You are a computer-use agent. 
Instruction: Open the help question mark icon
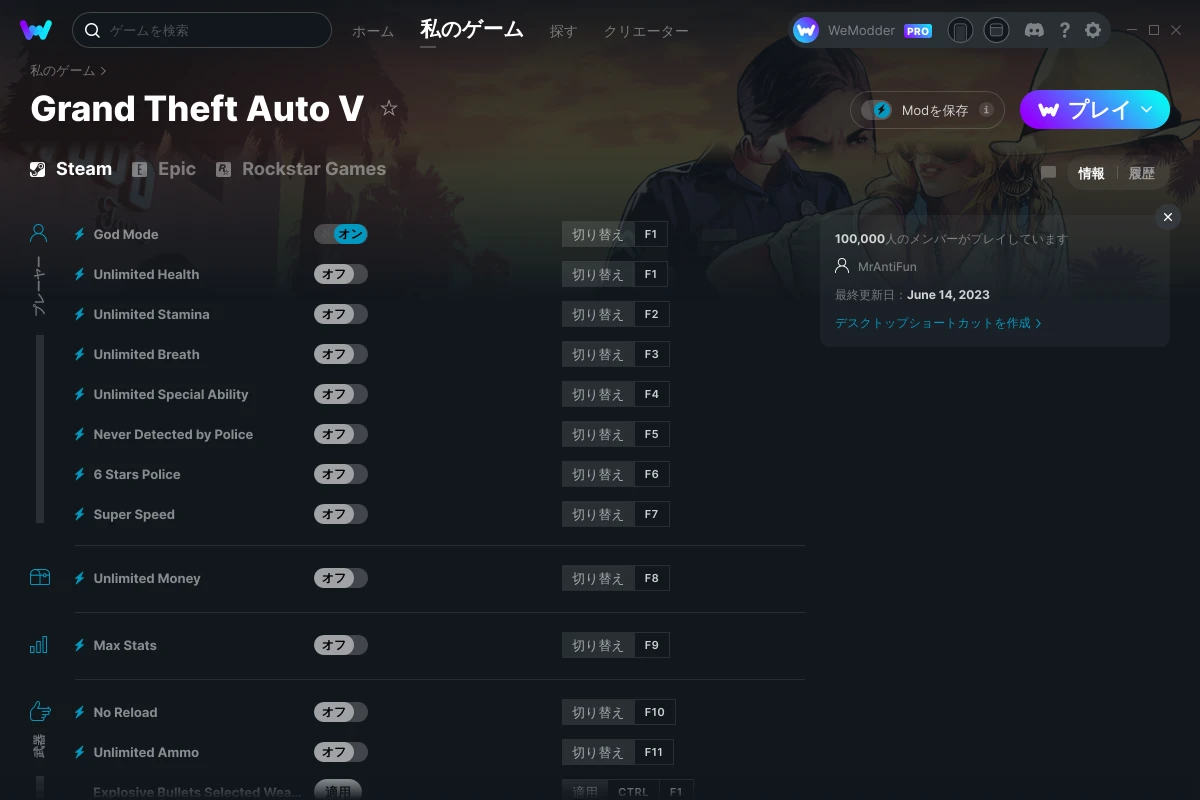pyautogui.click(x=1064, y=30)
